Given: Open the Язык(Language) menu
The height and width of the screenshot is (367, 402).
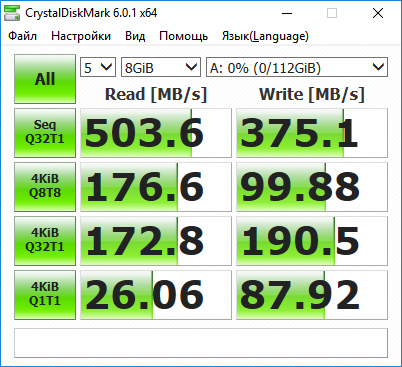Looking at the screenshot, I should 265,36.
